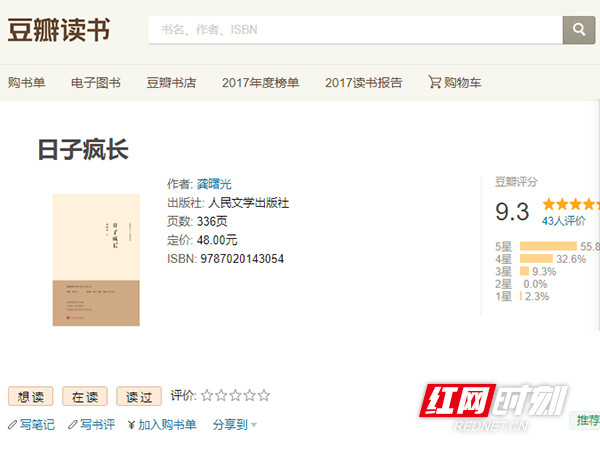Mark the book as 读过
The height and width of the screenshot is (453, 600).
click(139, 396)
